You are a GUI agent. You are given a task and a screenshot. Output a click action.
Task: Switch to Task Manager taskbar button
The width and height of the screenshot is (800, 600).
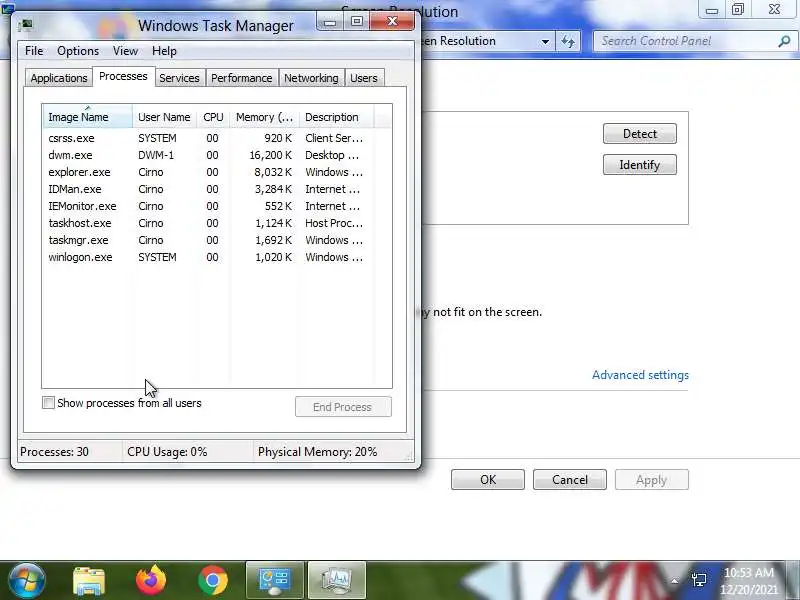[x=337, y=580]
